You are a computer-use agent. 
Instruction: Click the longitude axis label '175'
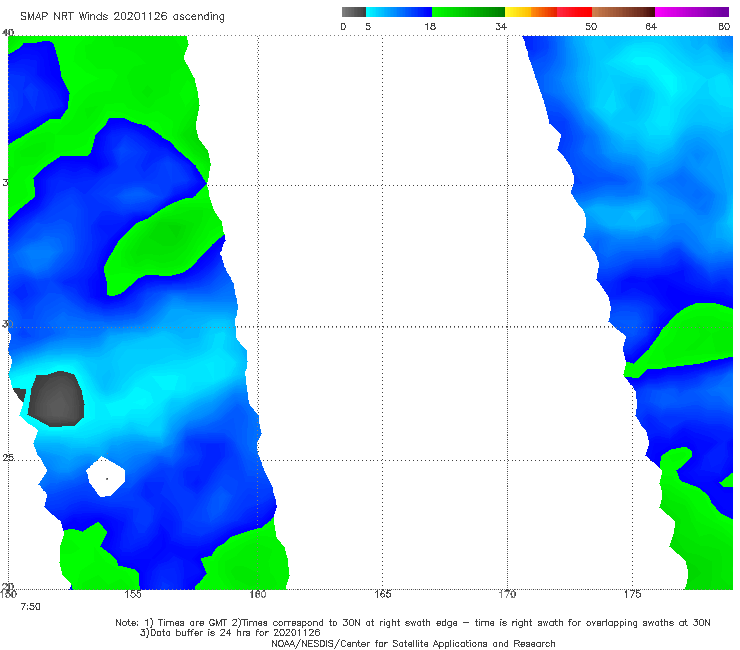click(632, 594)
